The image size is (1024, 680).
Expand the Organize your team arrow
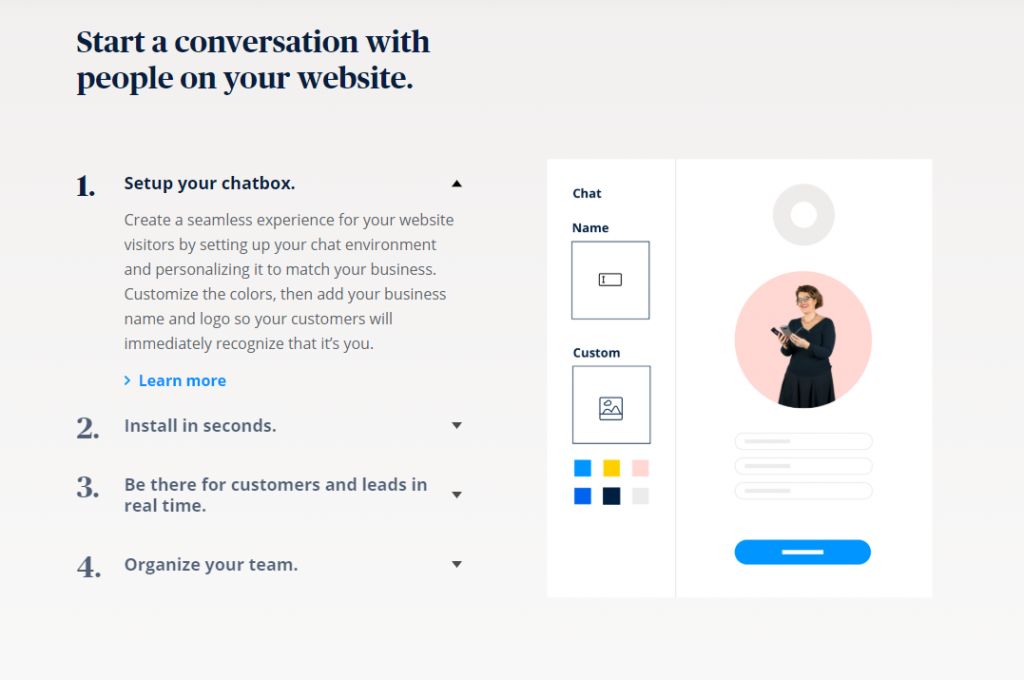coord(457,565)
